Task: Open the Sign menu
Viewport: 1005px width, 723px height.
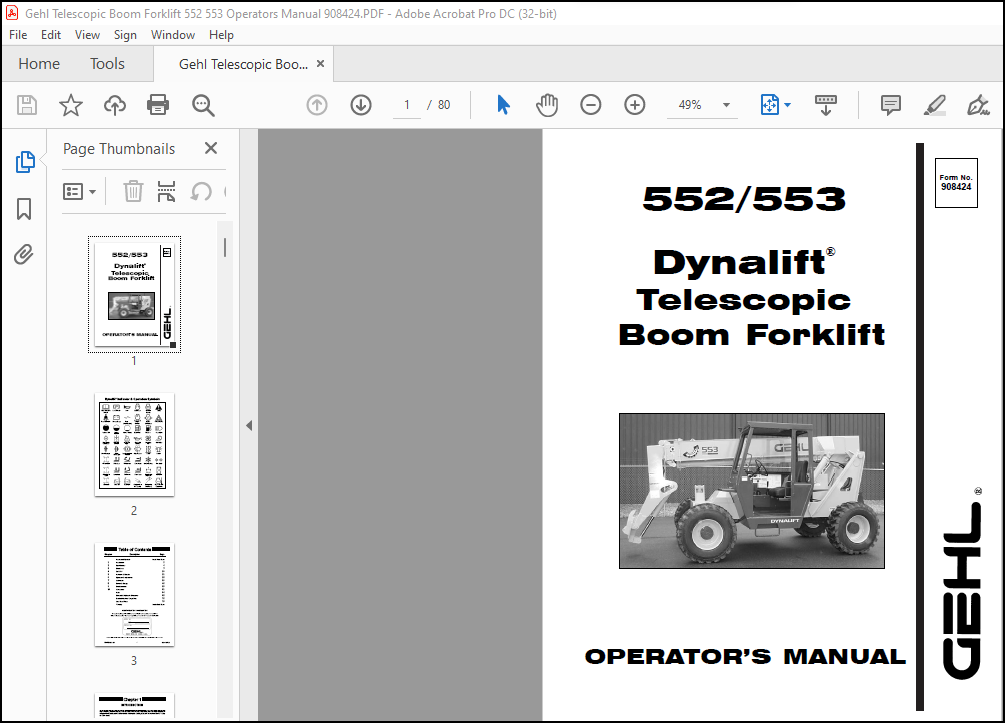Action: tap(125, 35)
